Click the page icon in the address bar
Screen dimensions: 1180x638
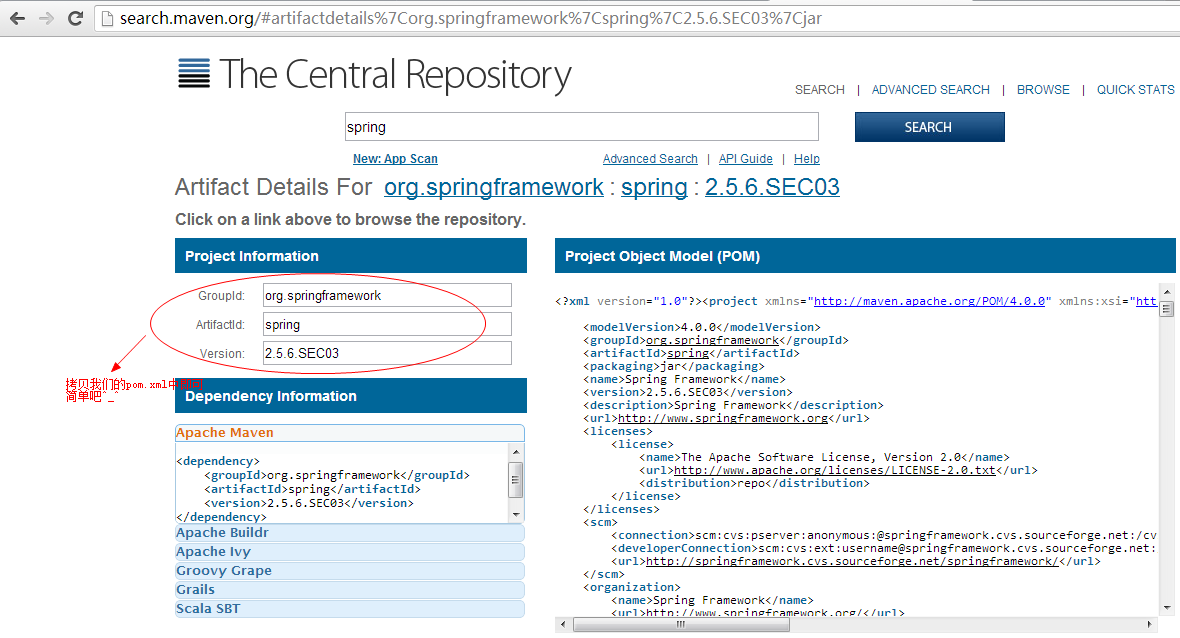108,18
